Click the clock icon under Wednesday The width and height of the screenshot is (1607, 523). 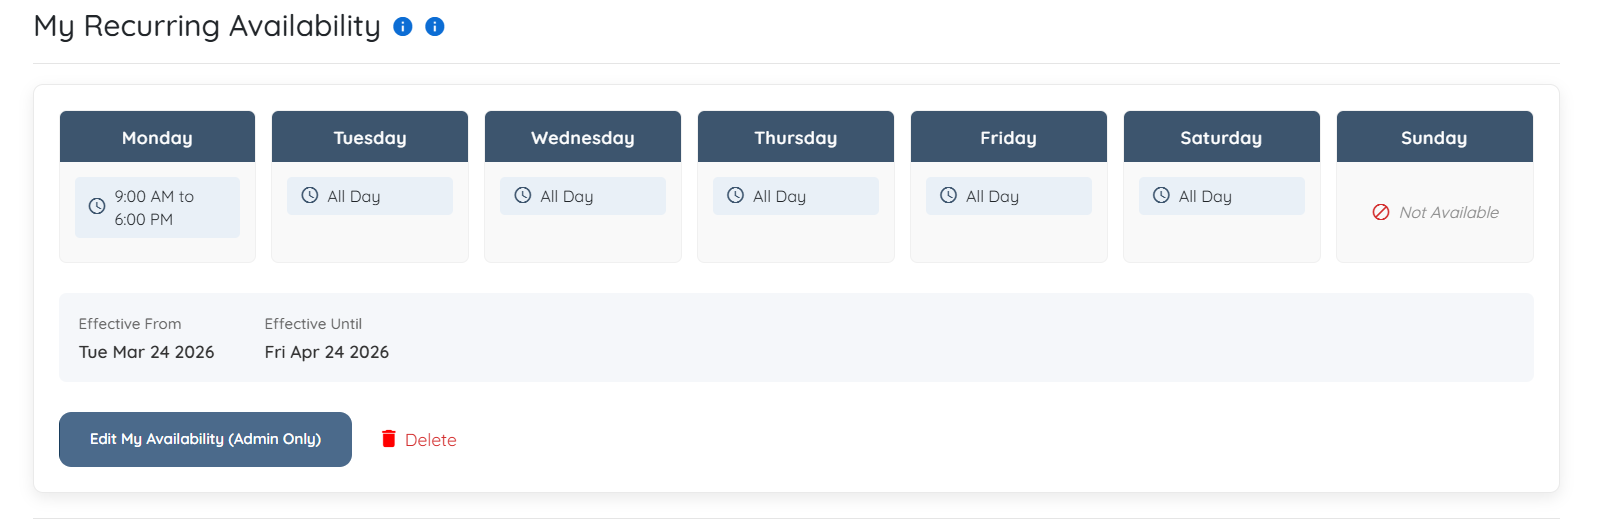[x=523, y=196]
